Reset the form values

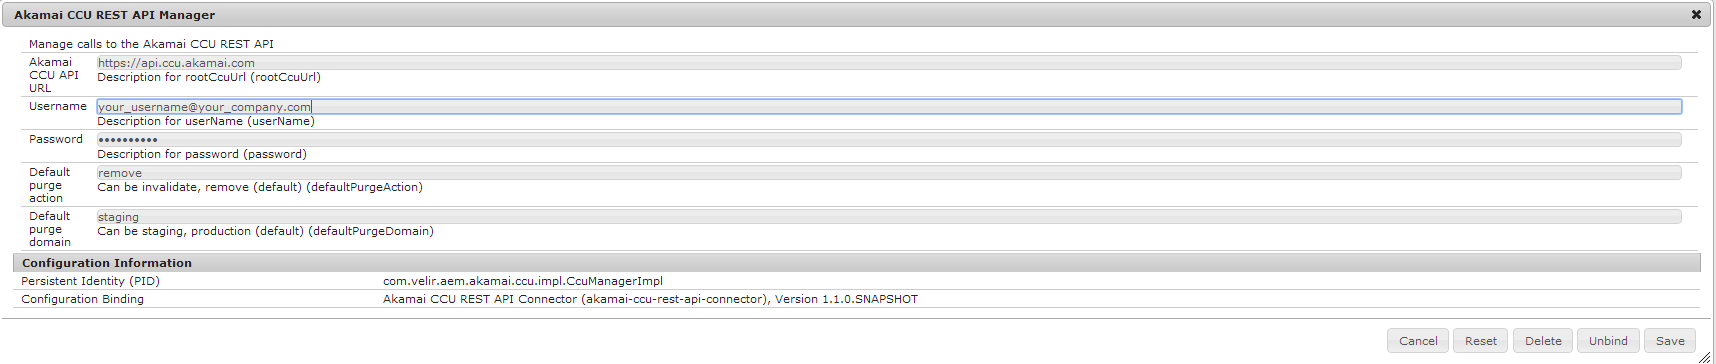[x=1481, y=341]
